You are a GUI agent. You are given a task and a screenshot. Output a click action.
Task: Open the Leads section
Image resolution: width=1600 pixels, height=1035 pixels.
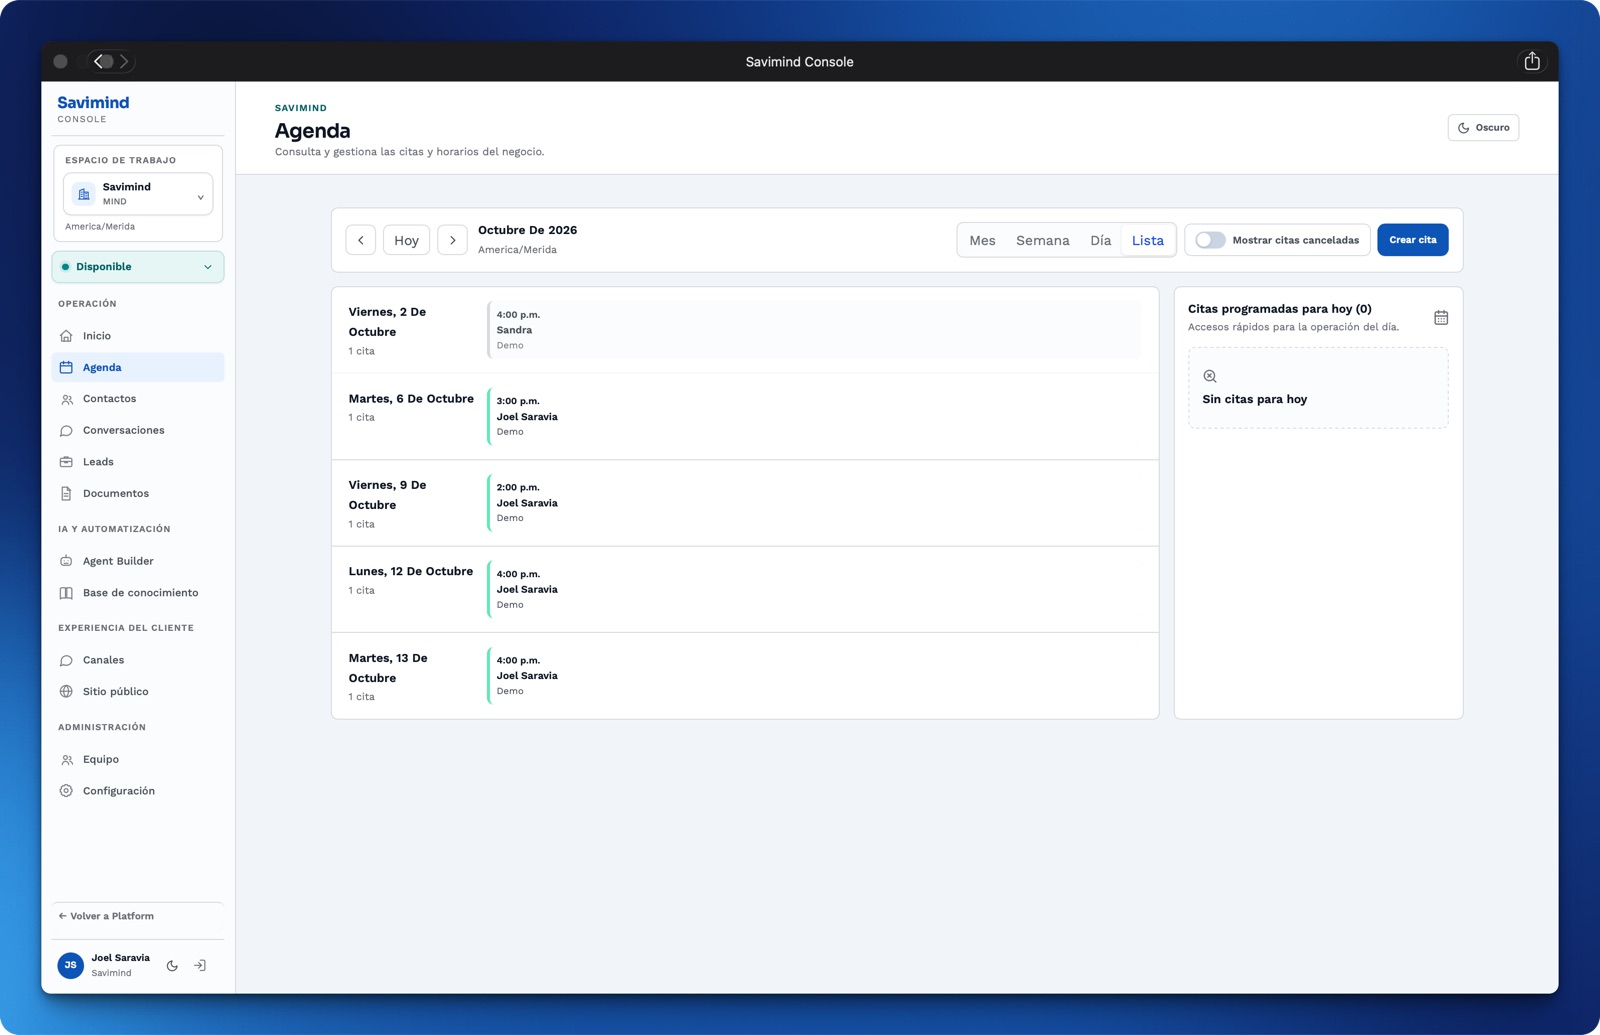138,462
